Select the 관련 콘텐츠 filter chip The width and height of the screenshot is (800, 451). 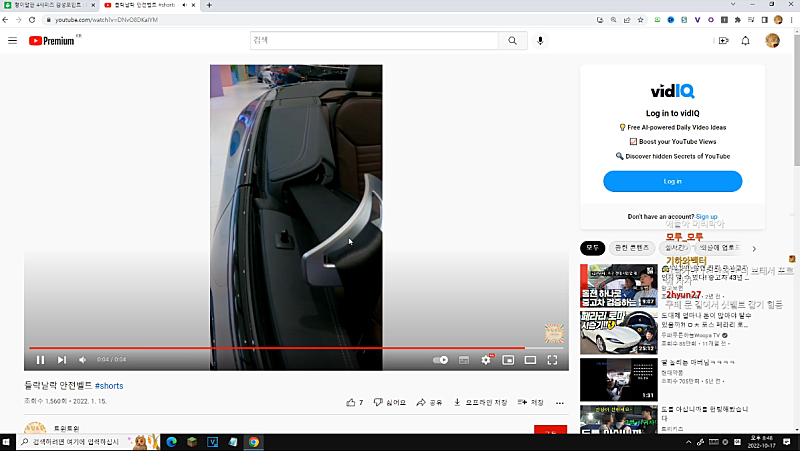pyautogui.click(x=632, y=248)
